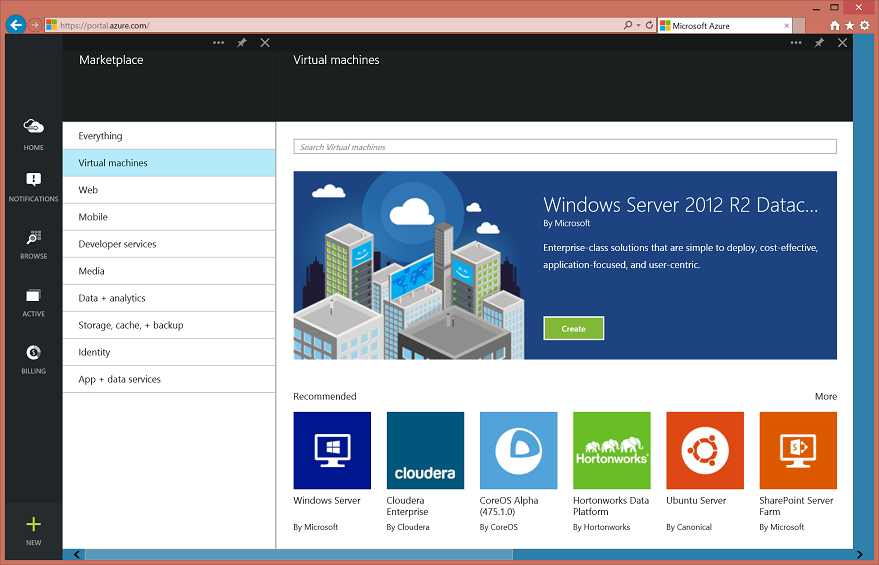Select Virtual machines category
This screenshot has width=879, height=565.
(x=169, y=163)
